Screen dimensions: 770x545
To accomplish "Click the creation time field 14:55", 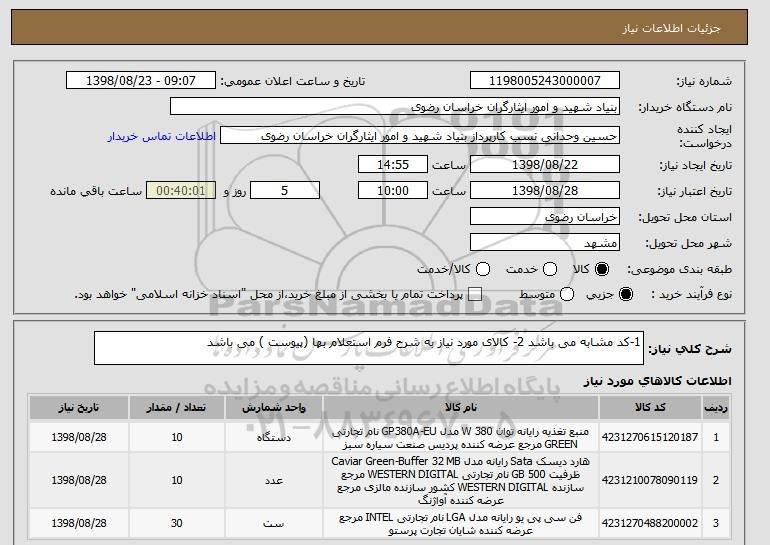I will click(393, 164).
